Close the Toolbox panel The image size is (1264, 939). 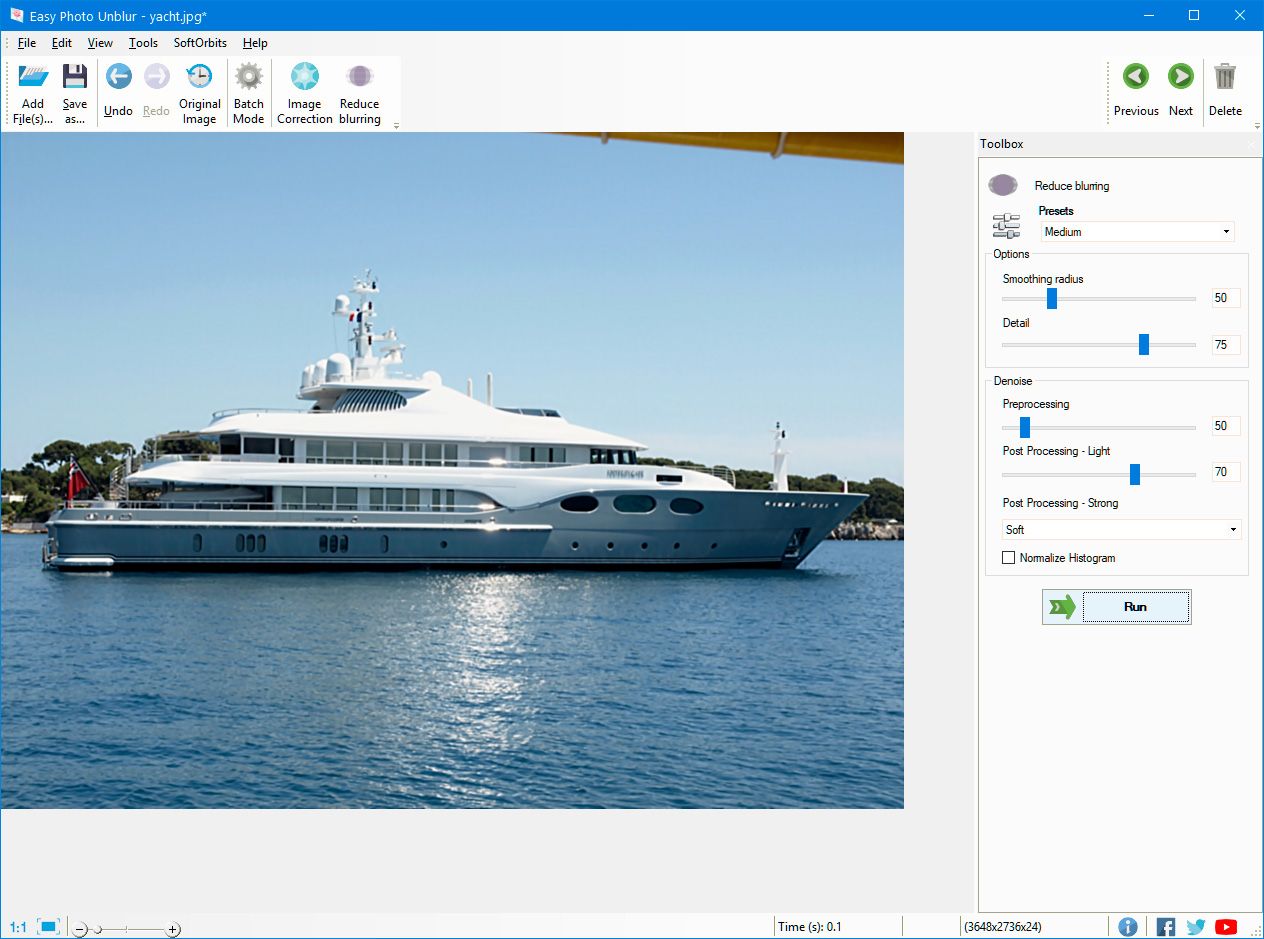[1250, 144]
